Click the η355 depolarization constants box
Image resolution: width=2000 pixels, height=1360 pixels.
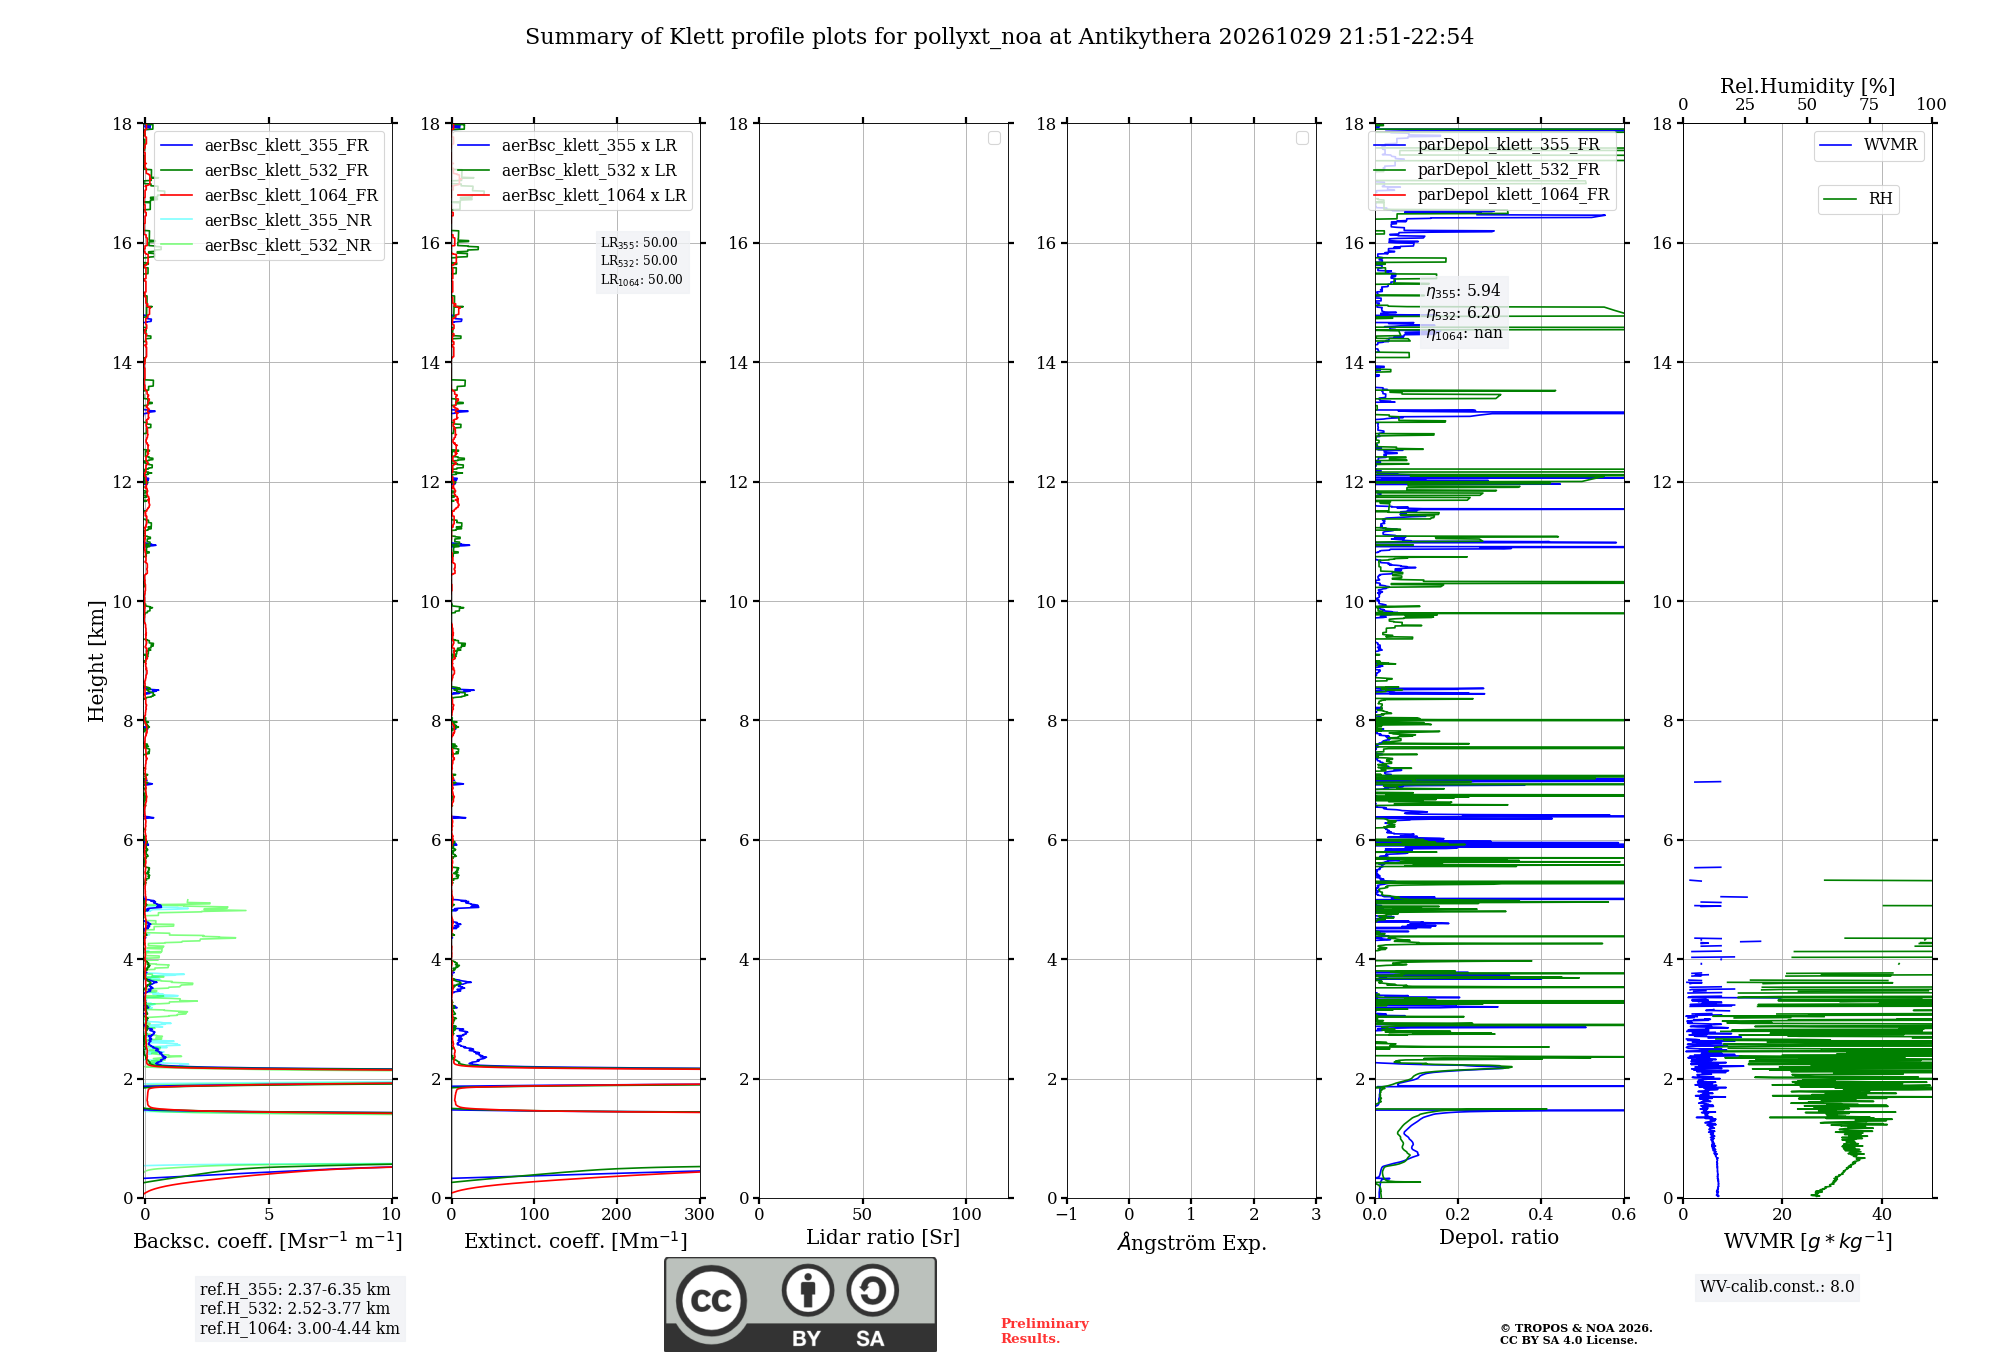[x=1464, y=312]
